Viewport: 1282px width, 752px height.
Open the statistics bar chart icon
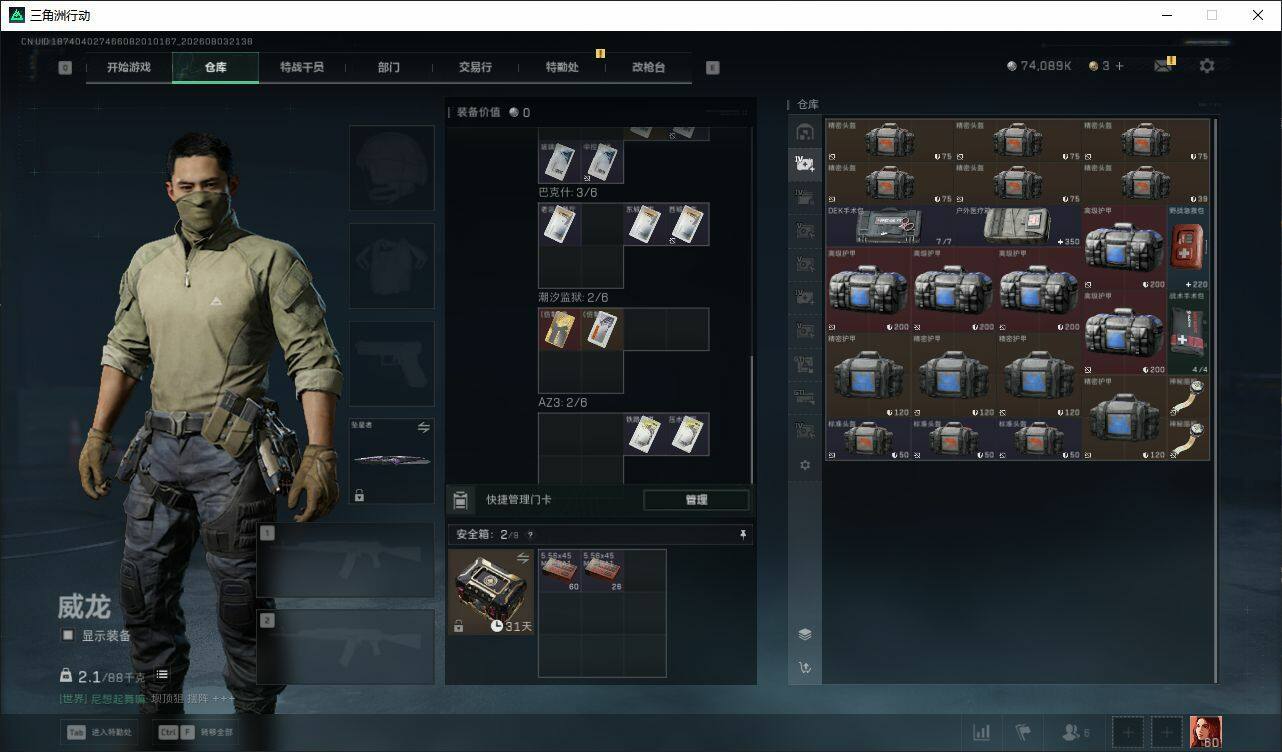tap(982, 732)
